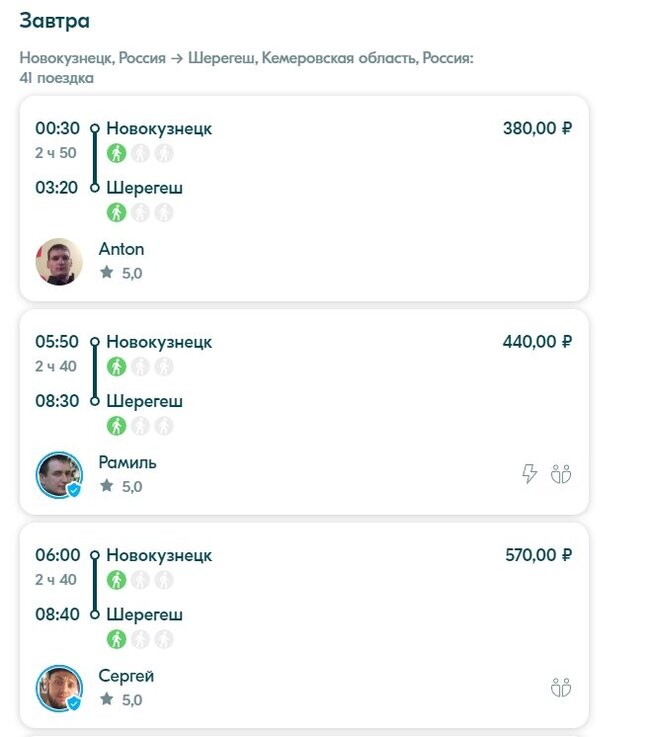The image size is (650, 737).
Task: Open driver Рамиль's name link
Action: tap(127, 463)
